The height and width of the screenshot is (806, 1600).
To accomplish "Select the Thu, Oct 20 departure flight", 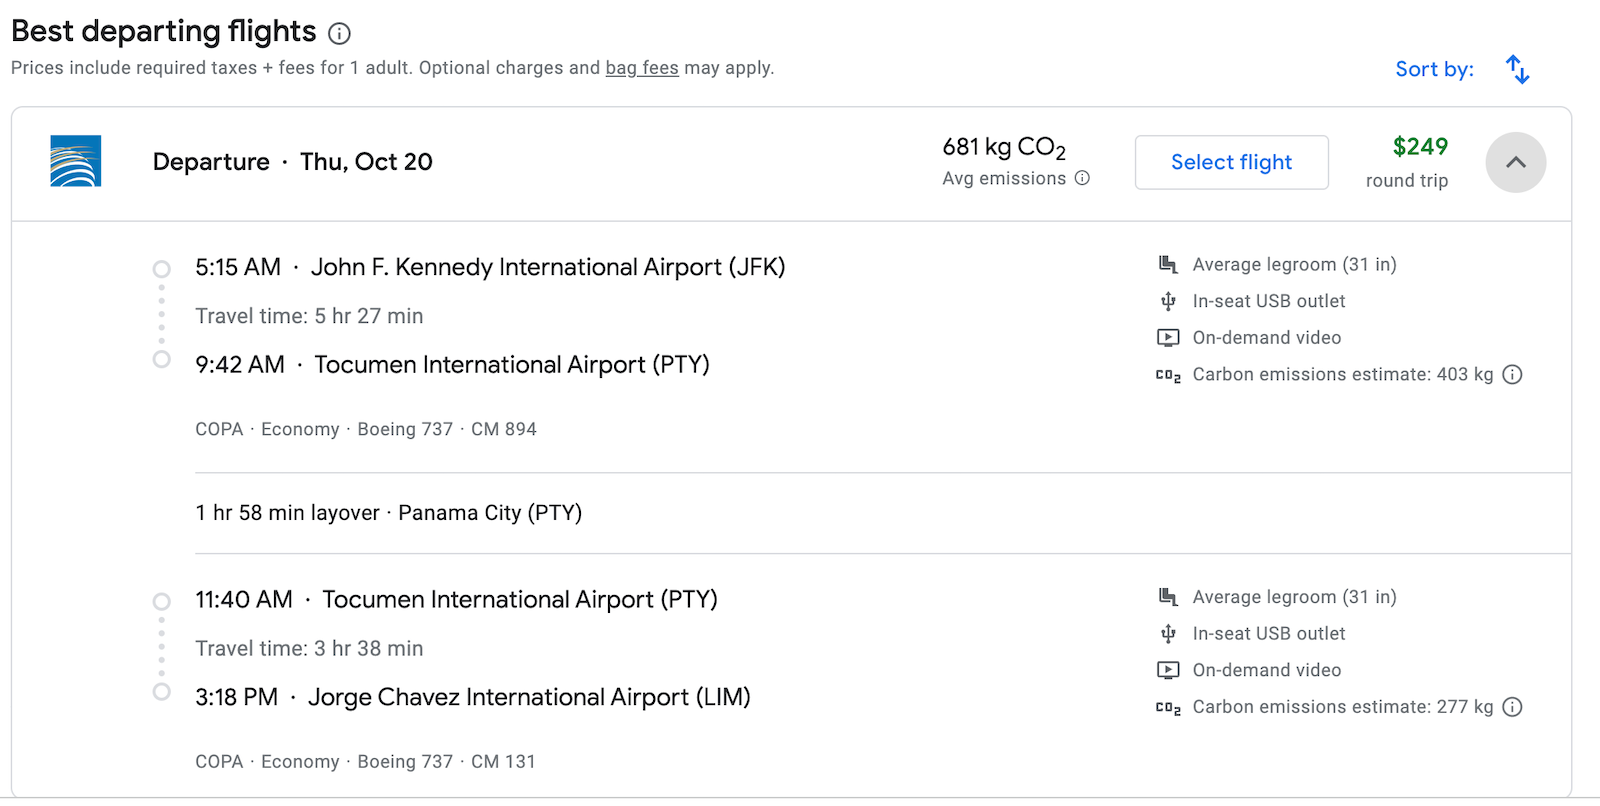I will click(1231, 162).
